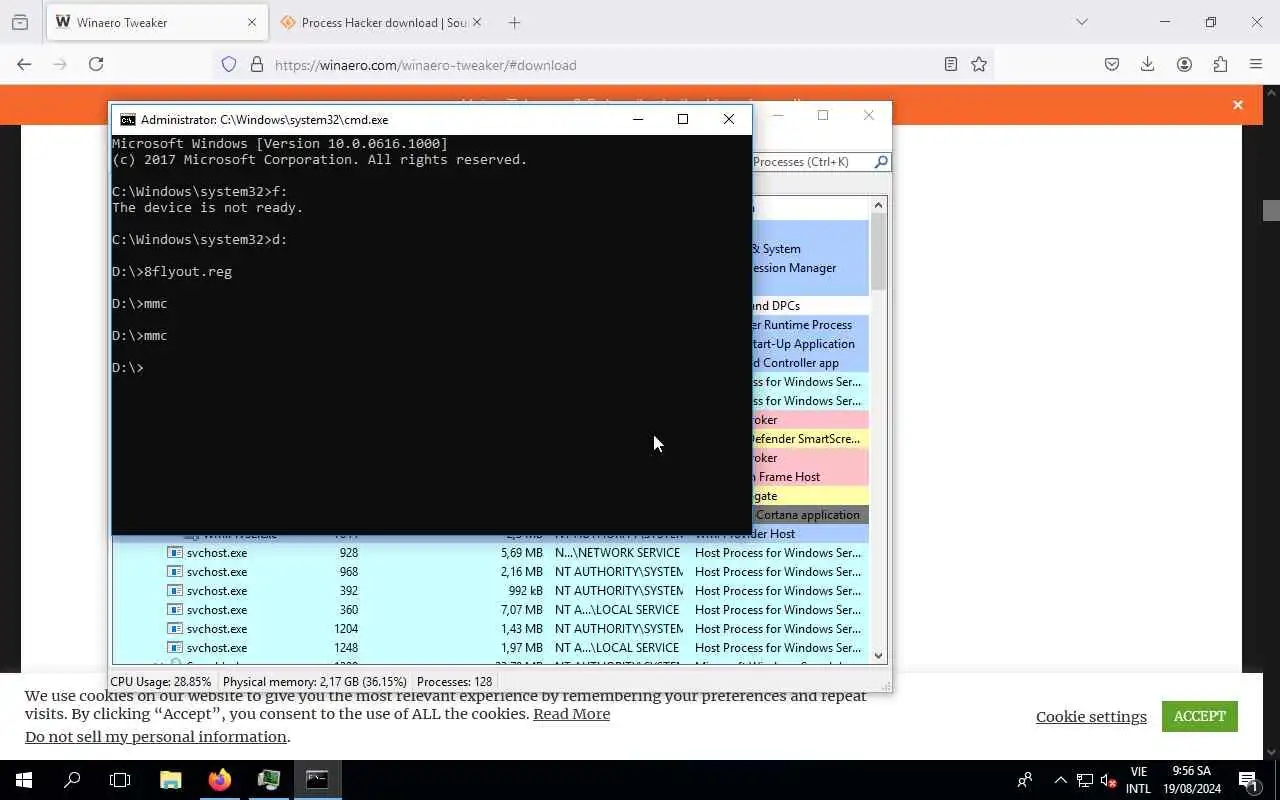Click the Process Hacker list scroll-down arrow
Image resolution: width=1280 pixels, height=800 pixels.
[879, 655]
